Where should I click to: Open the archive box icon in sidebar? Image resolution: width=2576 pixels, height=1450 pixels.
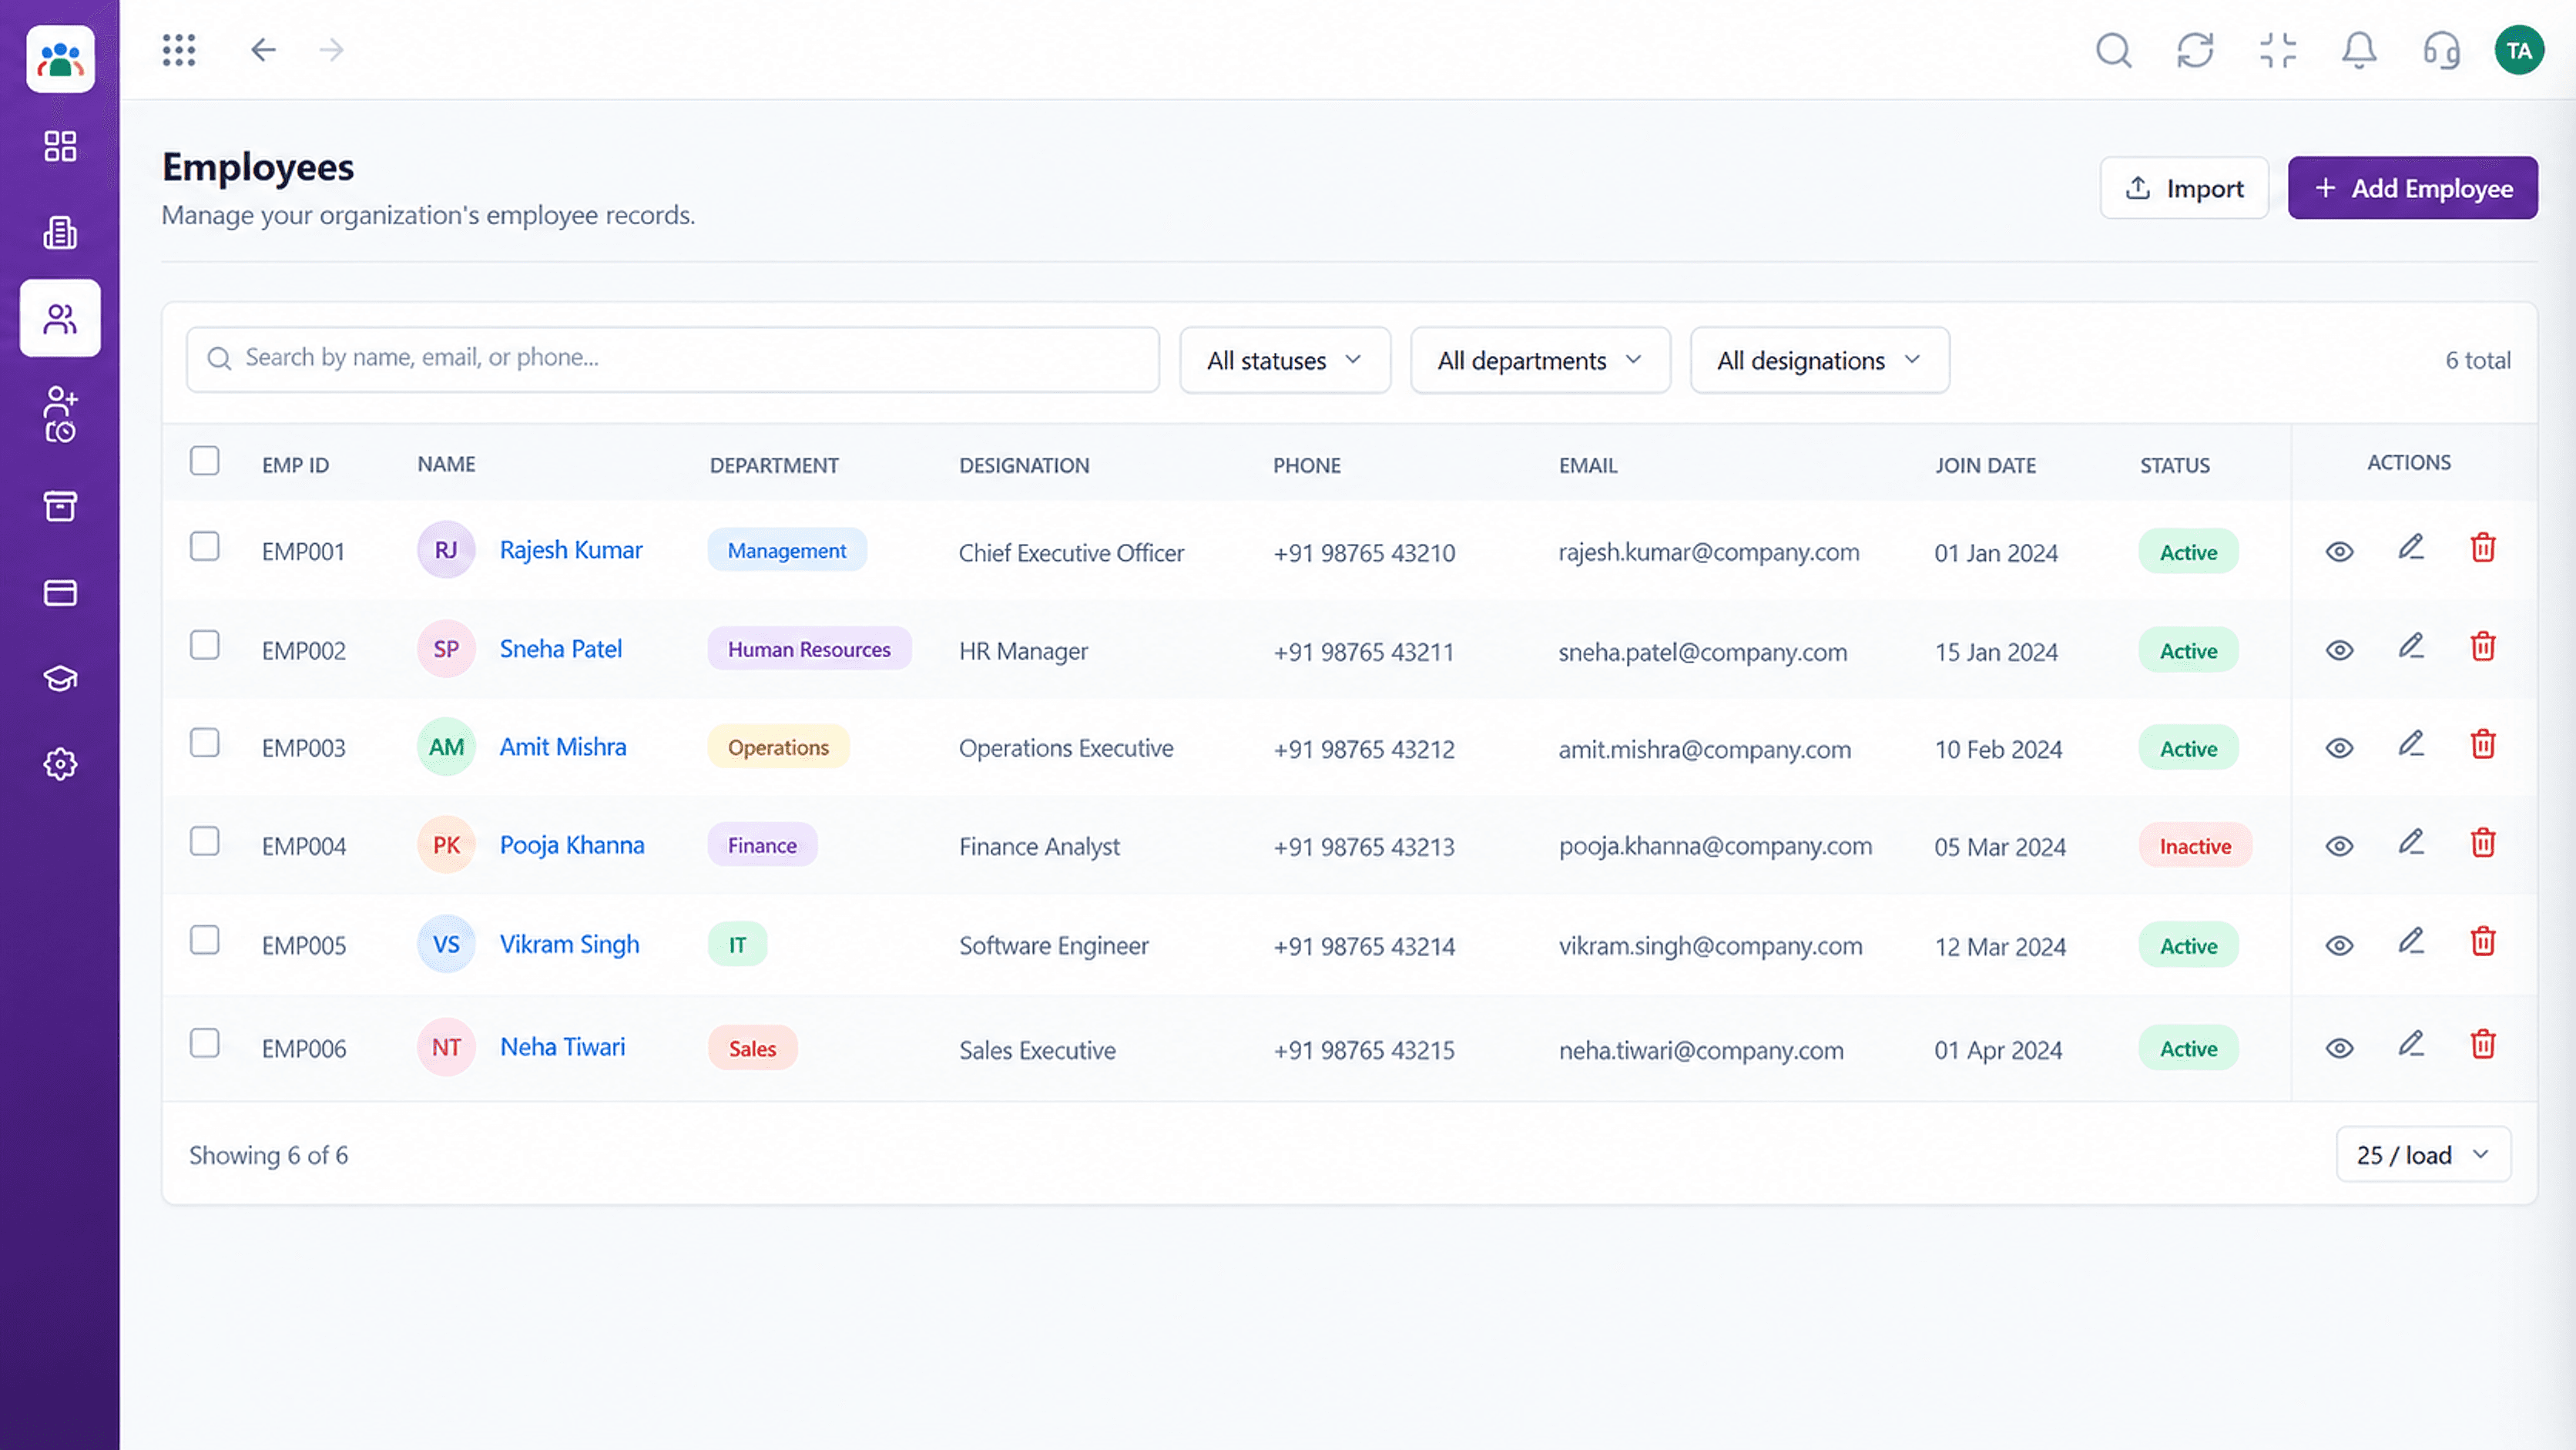[60, 506]
